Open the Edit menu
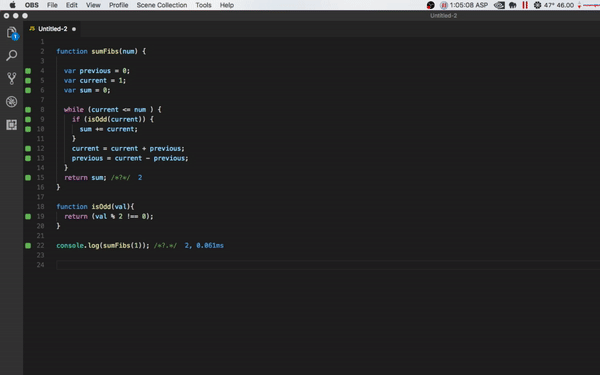The image size is (600, 375). [x=72, y=5]
